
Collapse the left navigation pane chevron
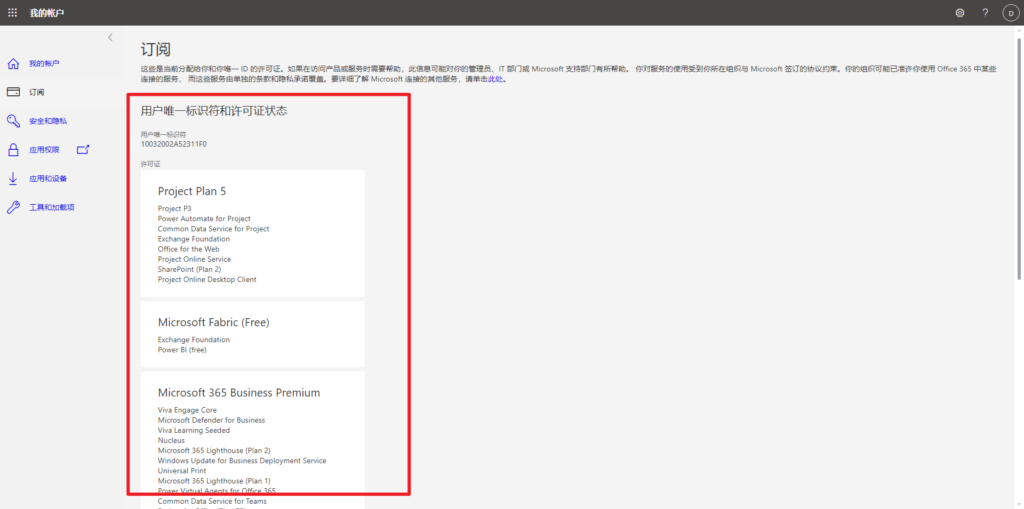click(110, 37)
